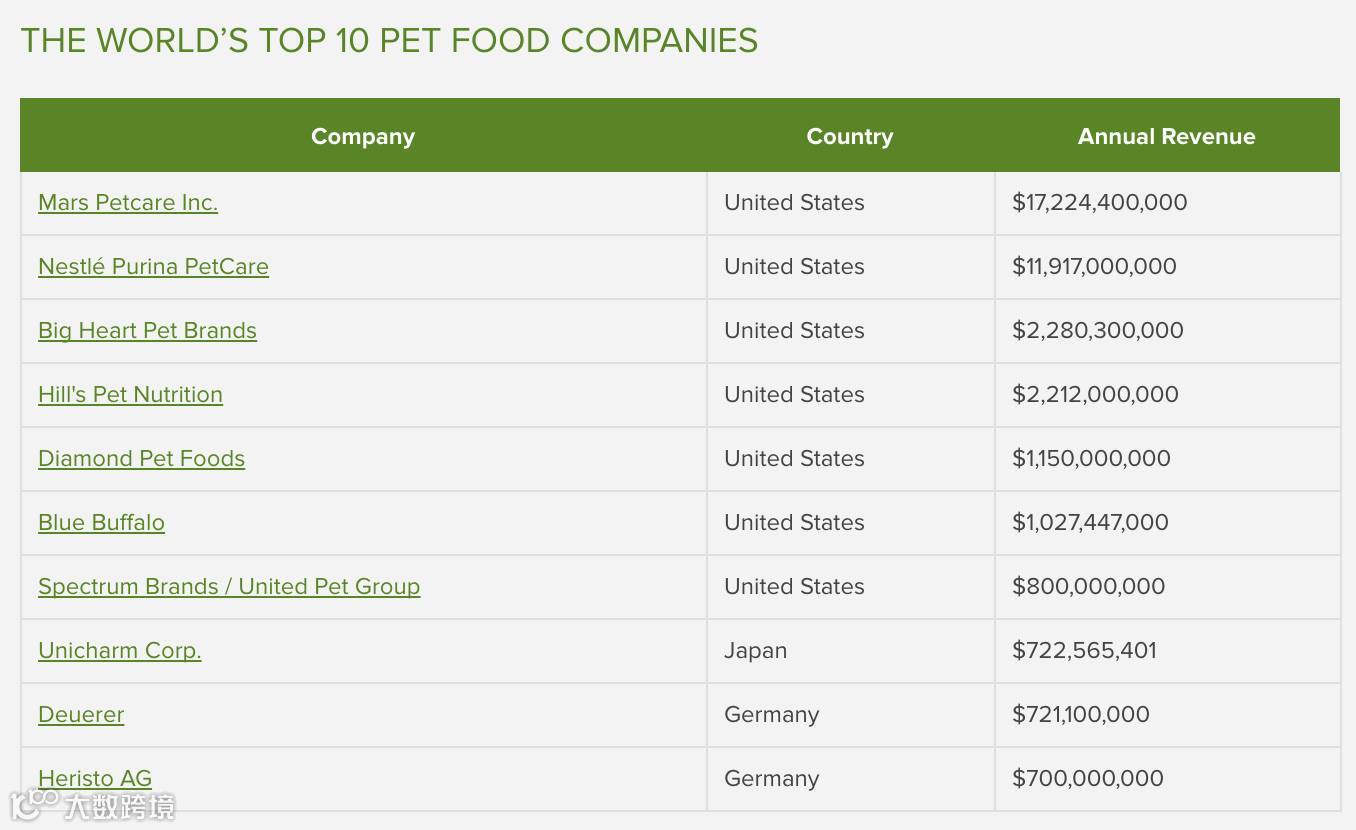Visit the Heristo AG link

[95, 779]
